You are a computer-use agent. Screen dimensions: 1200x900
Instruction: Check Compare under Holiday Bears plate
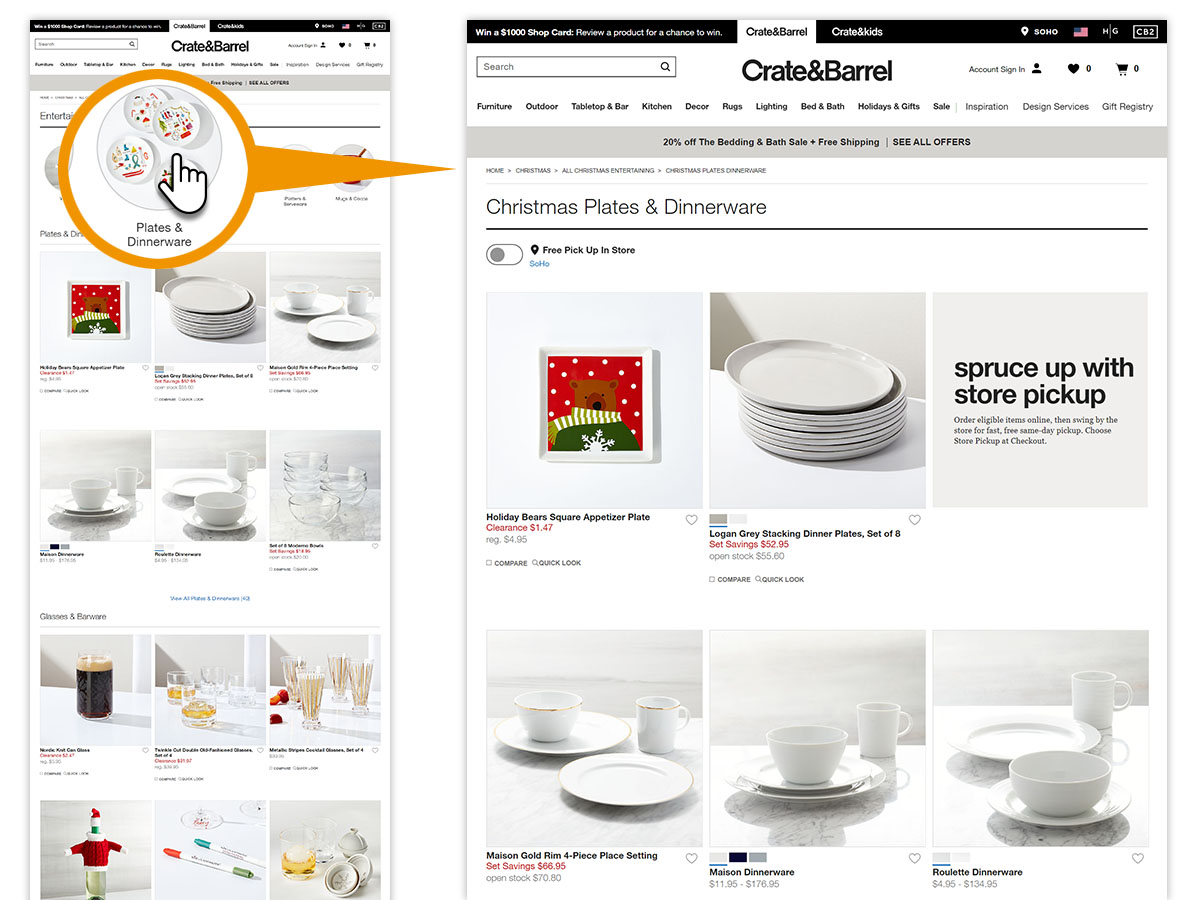pyautogui.click(x=489, y=563)
